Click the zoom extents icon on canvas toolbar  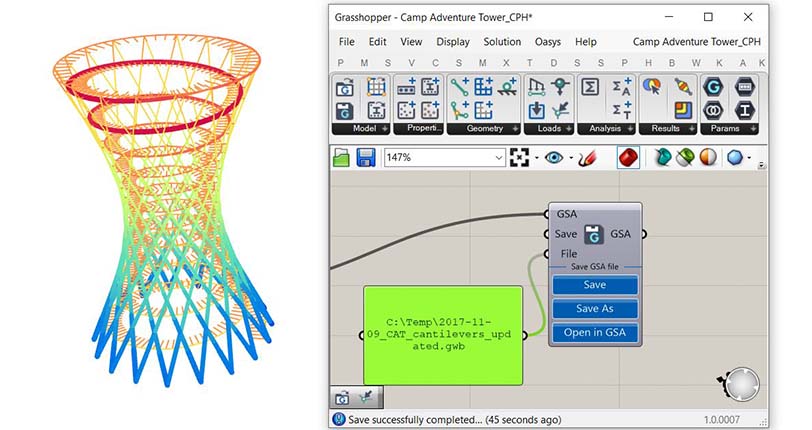tap(519, 157)
